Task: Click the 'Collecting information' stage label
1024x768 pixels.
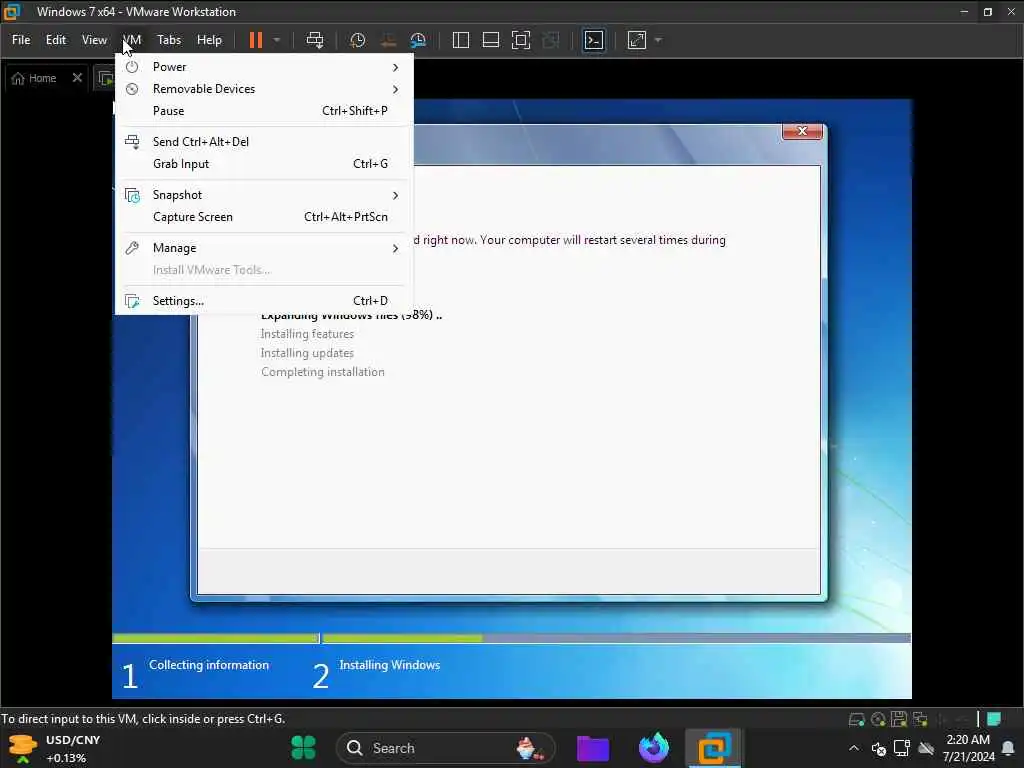Action: (209, 665)
